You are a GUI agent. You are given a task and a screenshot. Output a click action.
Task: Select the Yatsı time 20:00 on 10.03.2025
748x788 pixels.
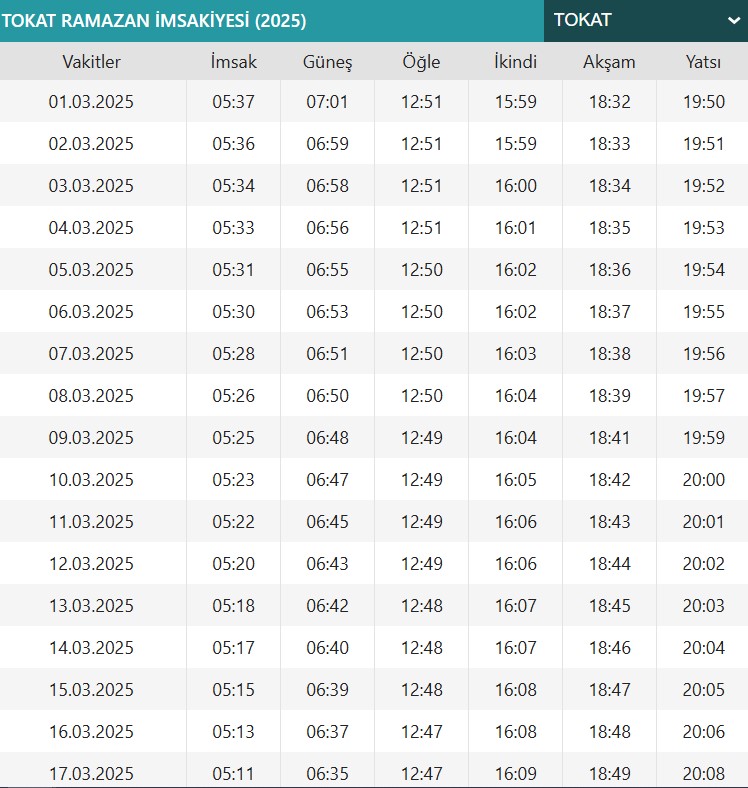(703, 480)
